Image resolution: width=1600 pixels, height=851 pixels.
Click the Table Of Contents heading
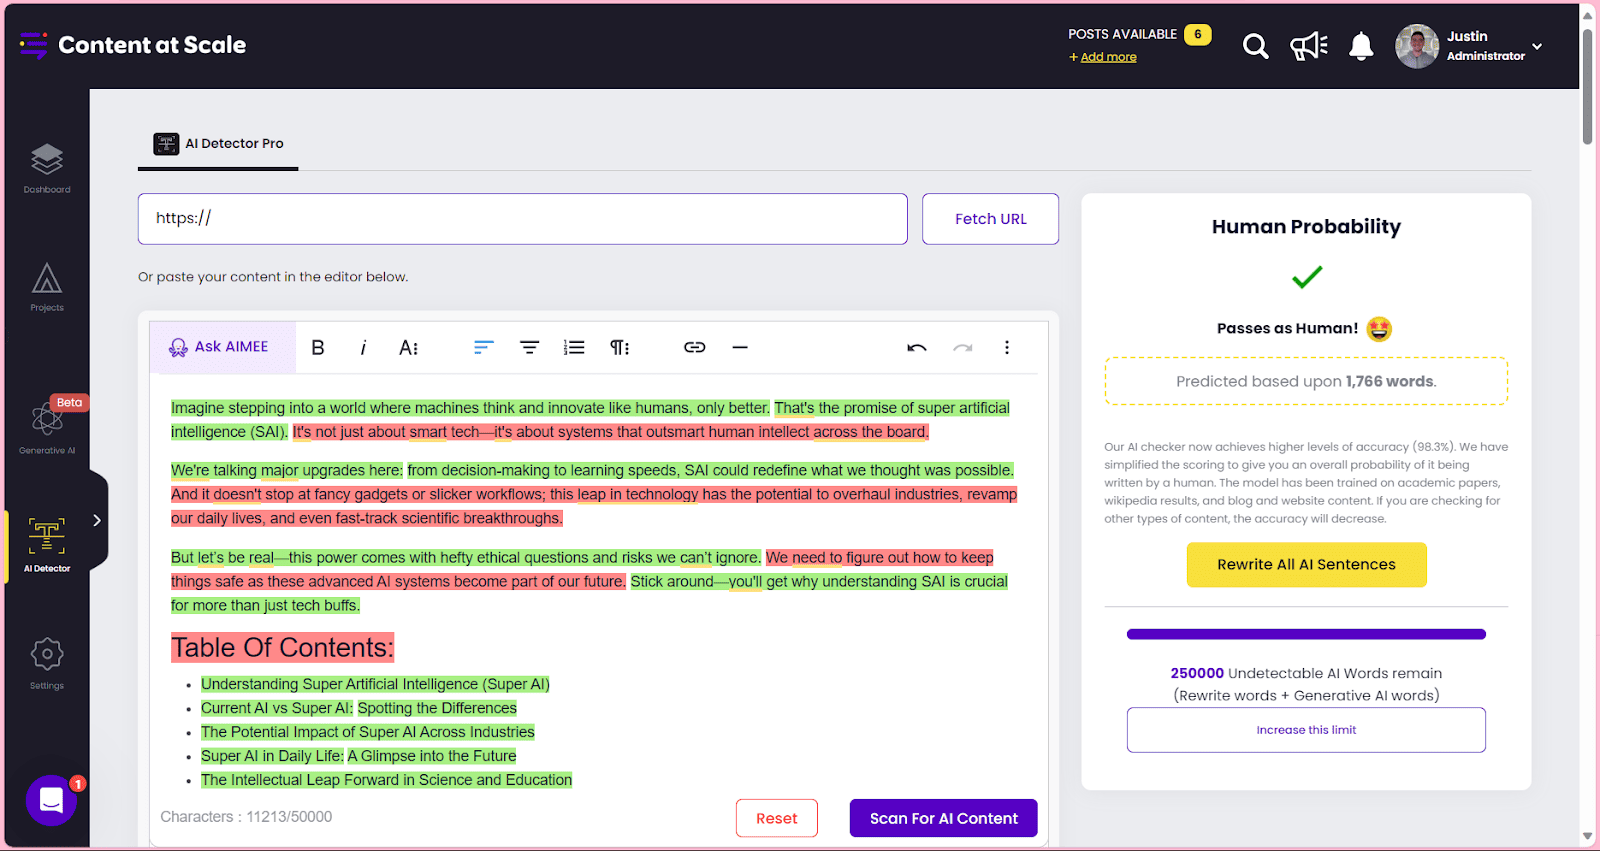tap(282, 648)
